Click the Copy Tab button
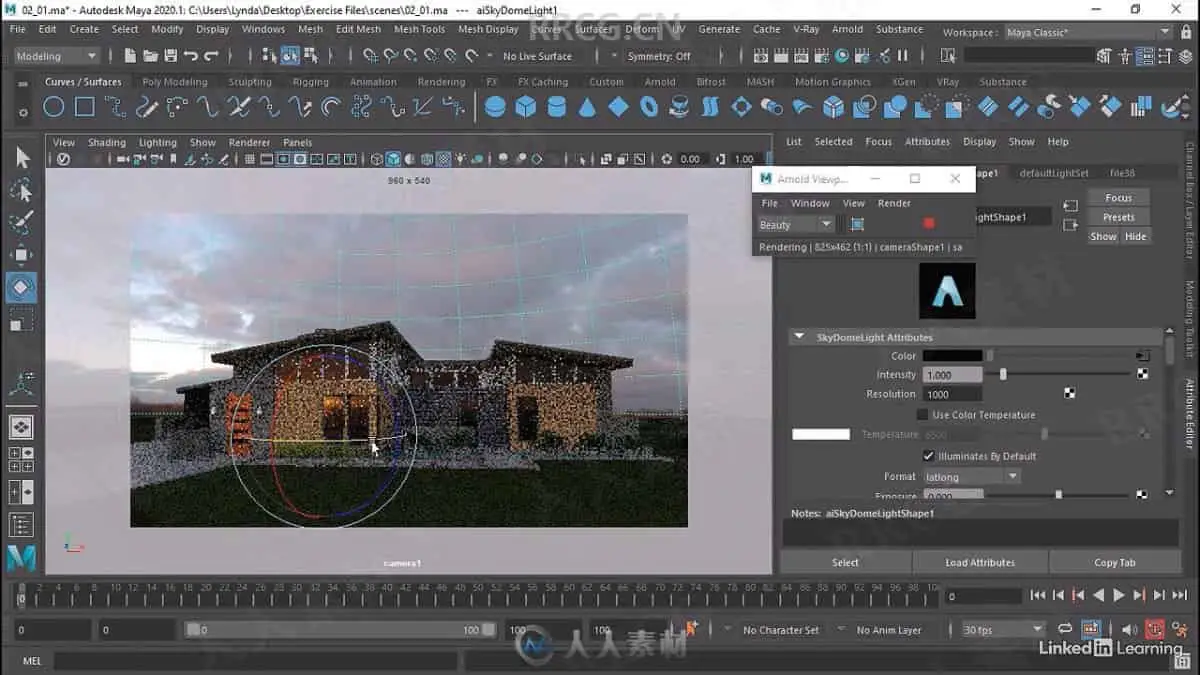Viewport: 1200px width, 675px height. [x=1114, y=562]
